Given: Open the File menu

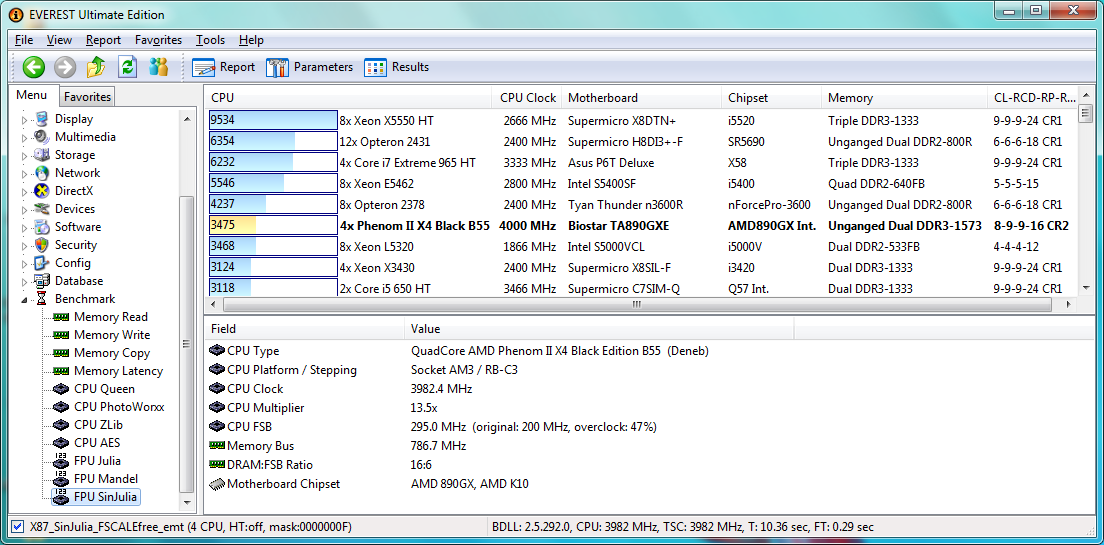Looking at the screenshot, I should [x=23, y=40].
